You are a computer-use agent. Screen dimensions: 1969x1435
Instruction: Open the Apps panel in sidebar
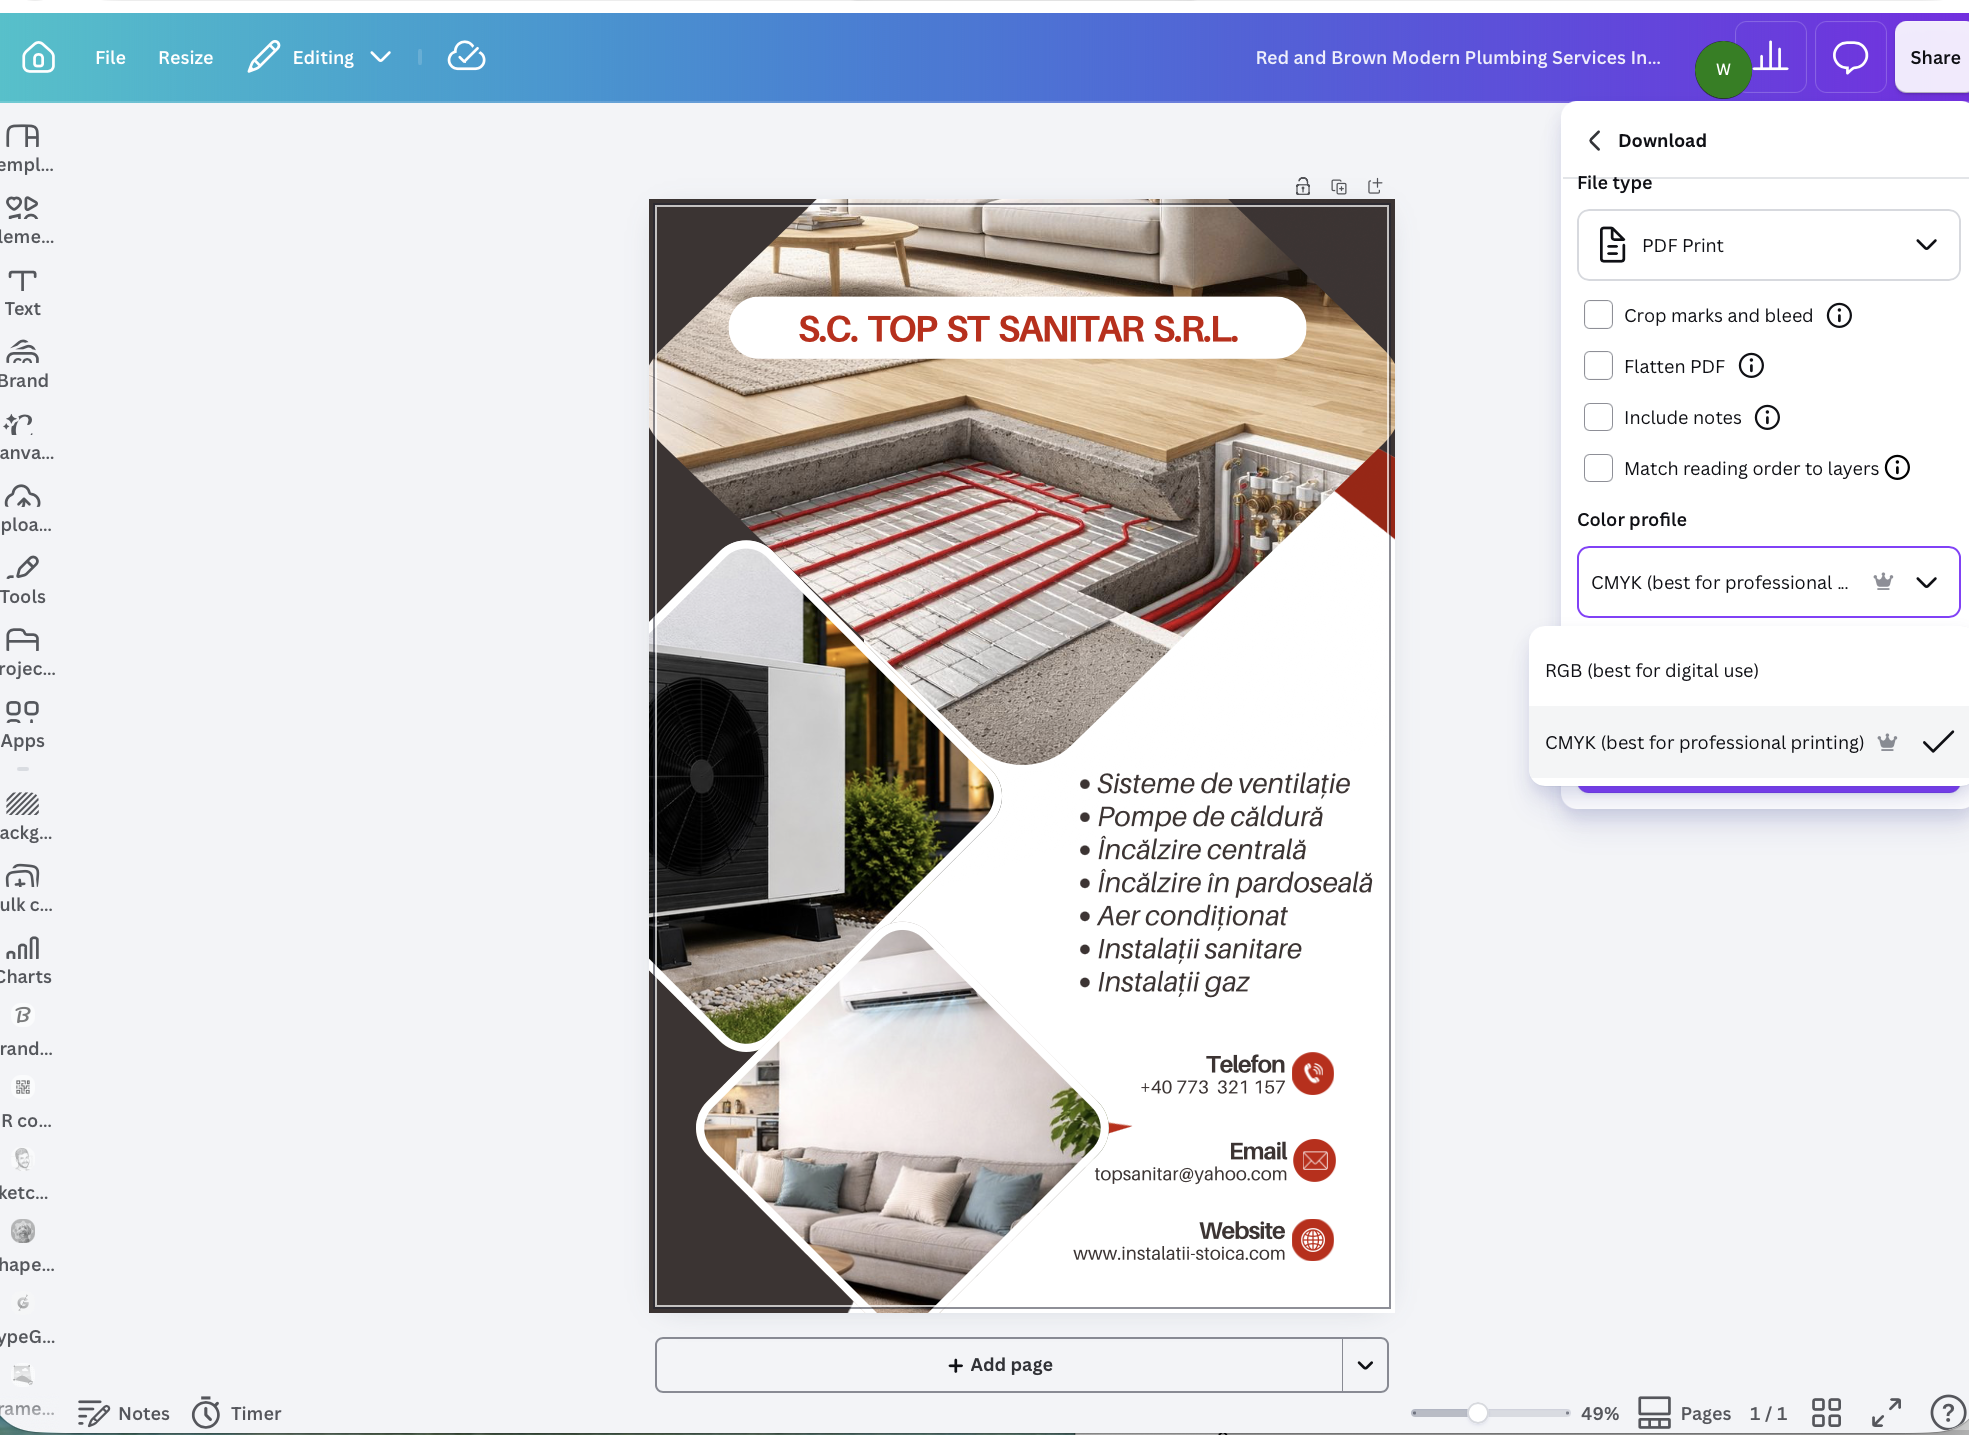(22, 725)
